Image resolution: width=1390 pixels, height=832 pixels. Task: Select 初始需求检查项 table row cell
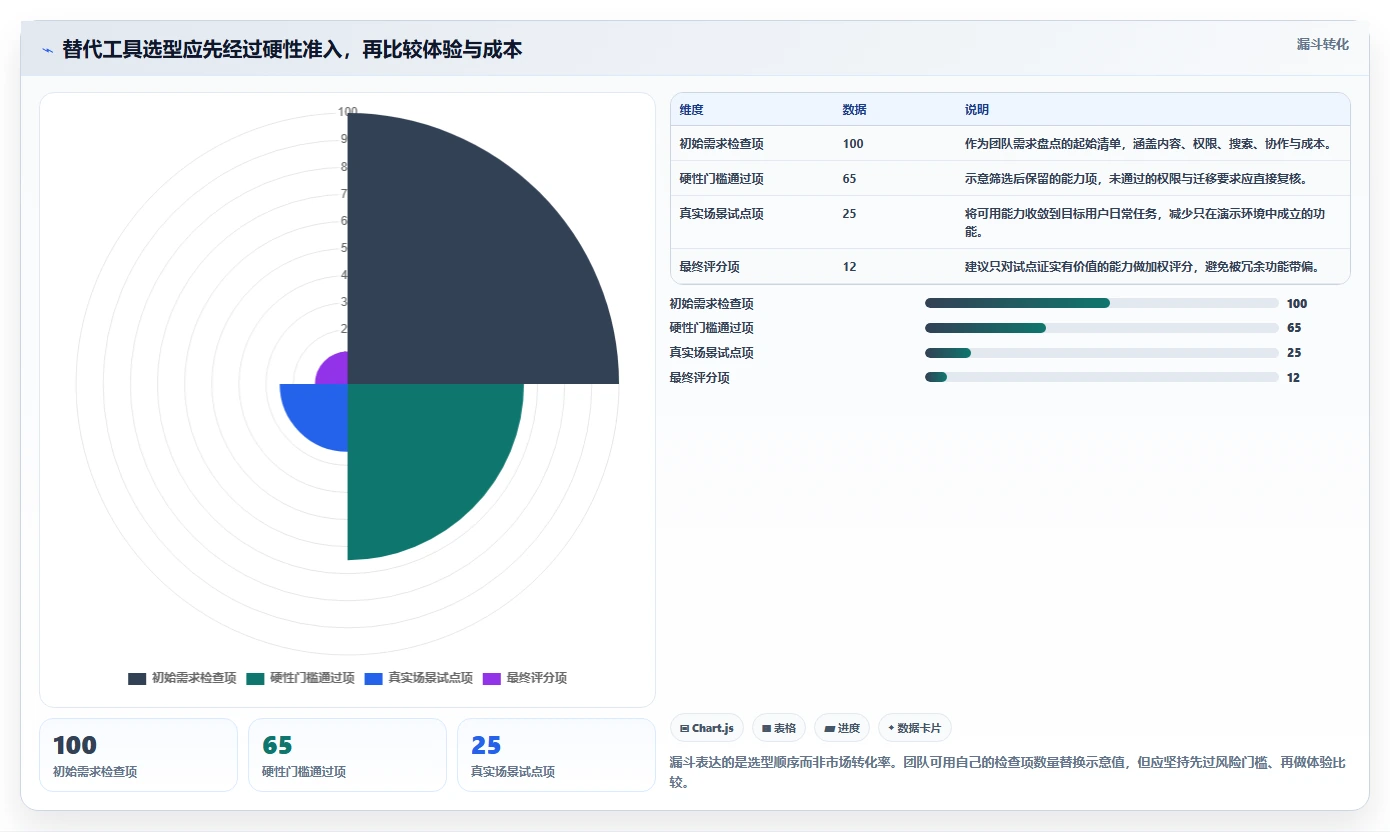click(x=722, y=144)
